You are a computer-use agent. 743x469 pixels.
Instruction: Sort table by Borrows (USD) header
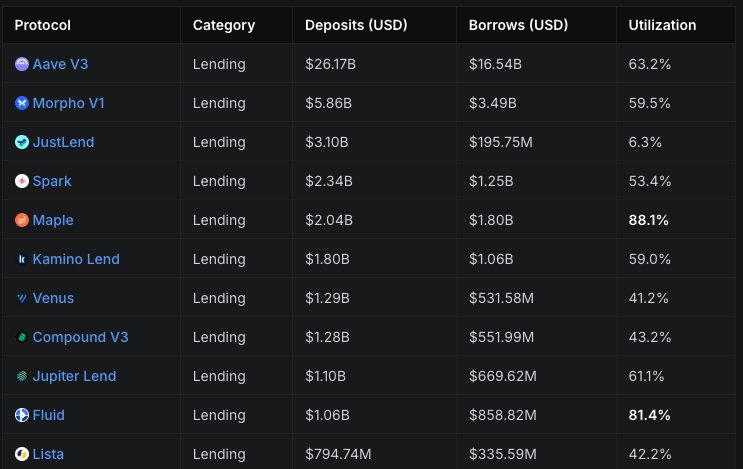pos(515,25)
